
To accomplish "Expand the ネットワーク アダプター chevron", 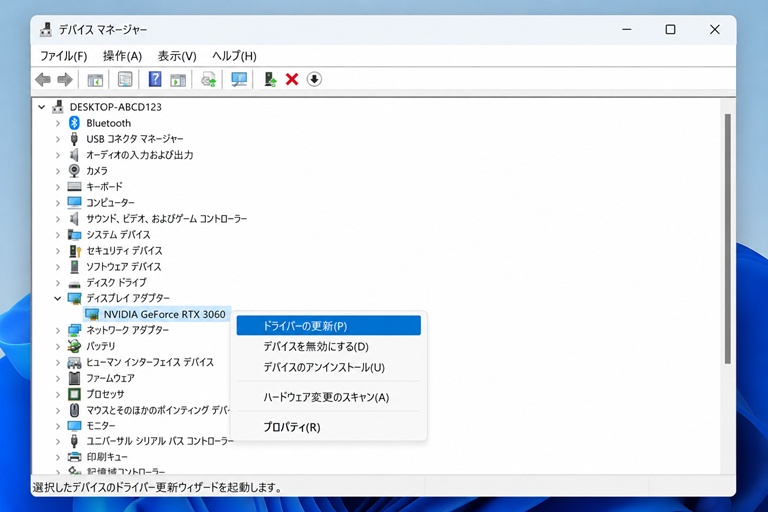I will click(58, 331).
